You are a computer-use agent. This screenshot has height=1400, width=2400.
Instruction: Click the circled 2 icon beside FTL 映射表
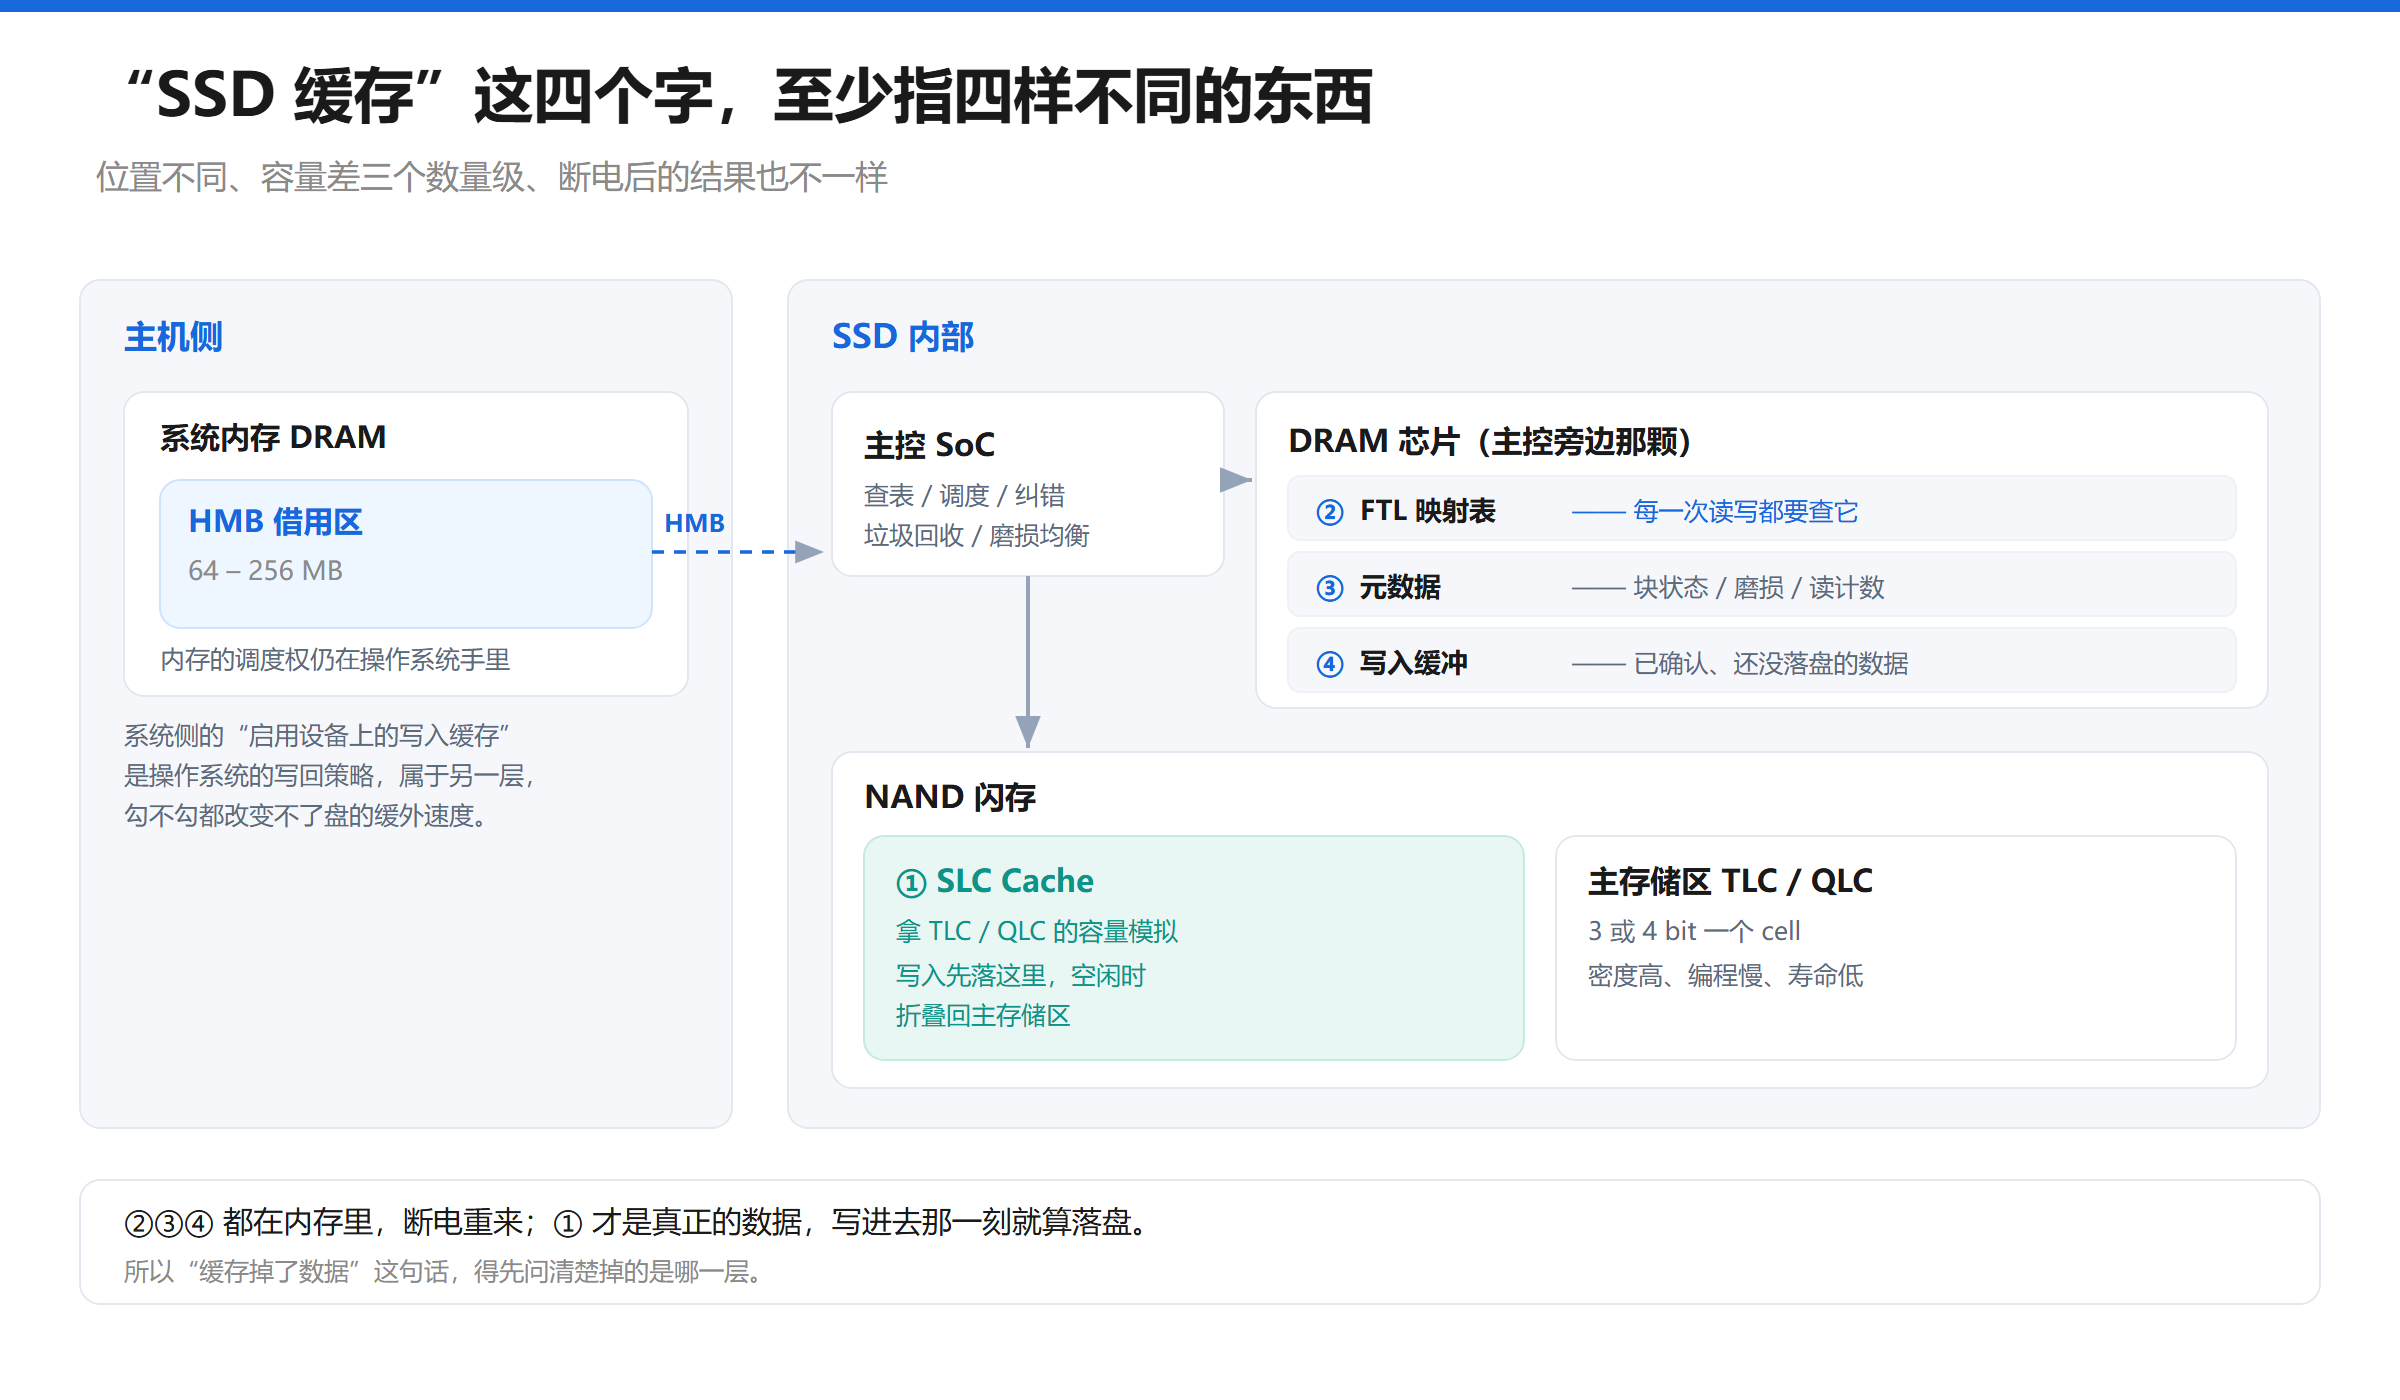tap(1329, 512)
